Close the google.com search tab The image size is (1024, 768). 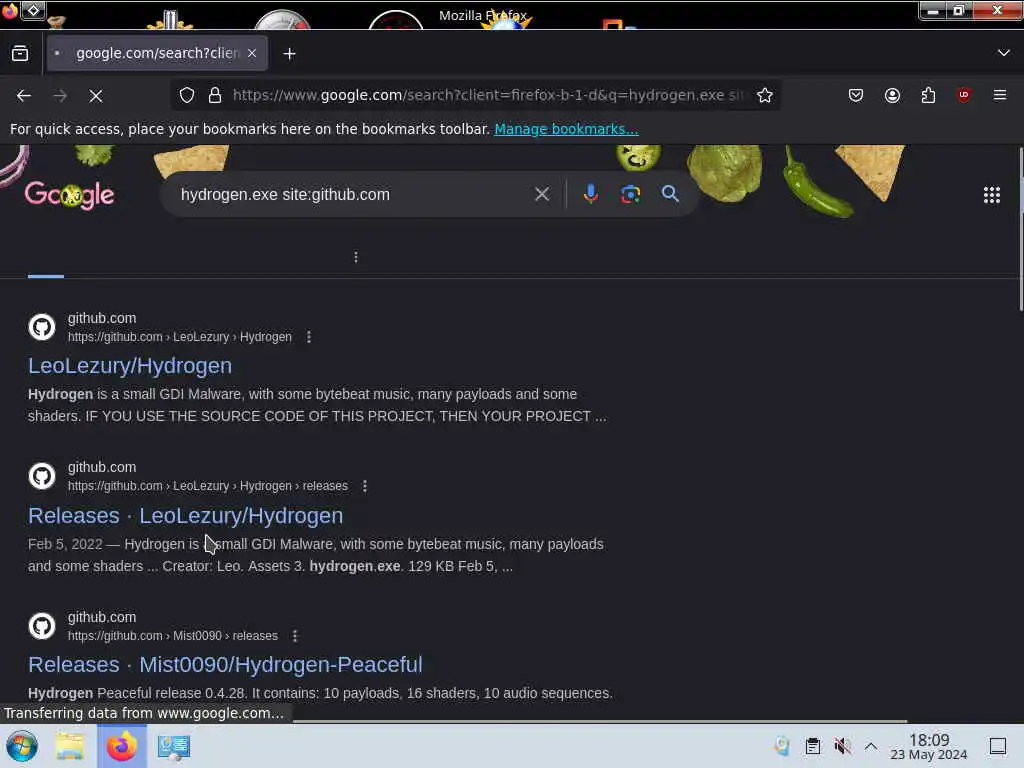(252, 53)
